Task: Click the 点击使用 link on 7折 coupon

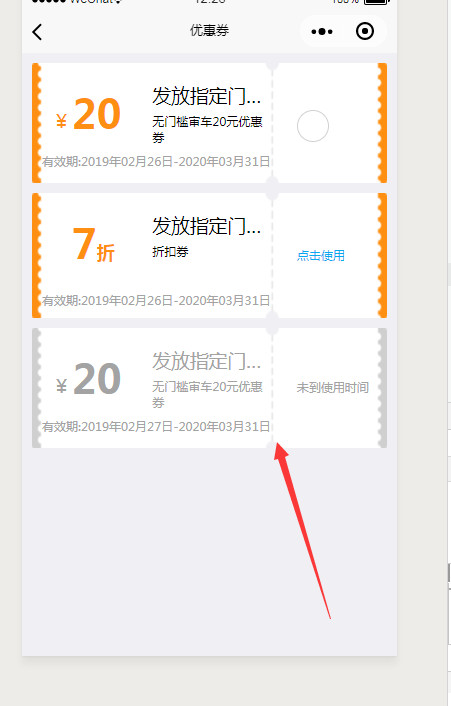Action: pyautogui.click(x=320, y=255)
